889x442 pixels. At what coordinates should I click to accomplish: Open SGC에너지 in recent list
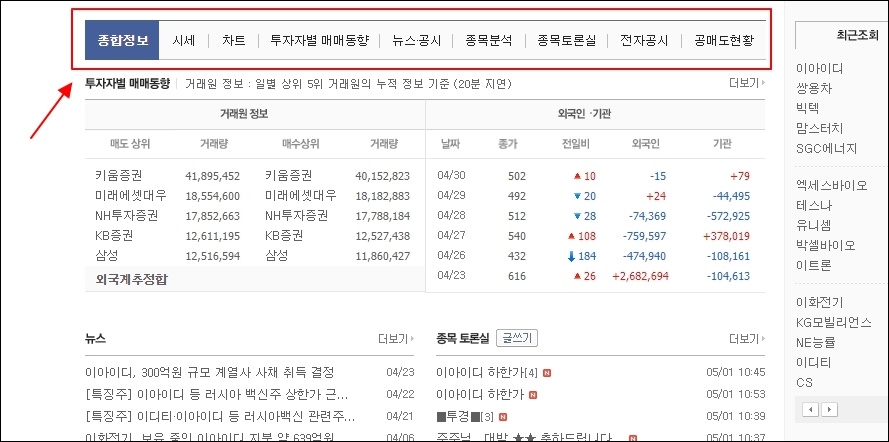(x=827, y=148)
